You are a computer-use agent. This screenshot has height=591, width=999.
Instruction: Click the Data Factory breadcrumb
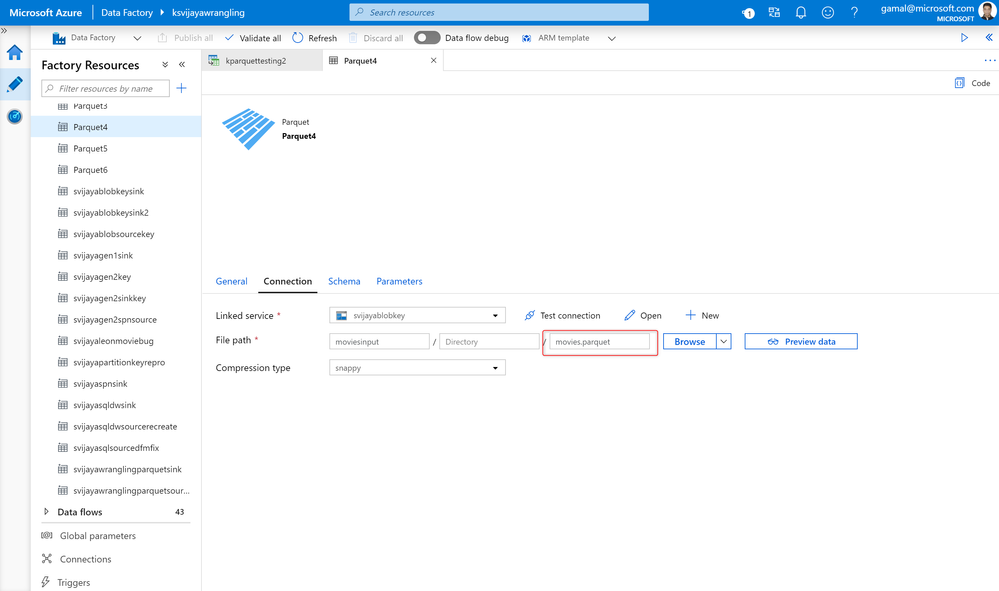pos(127,13)
